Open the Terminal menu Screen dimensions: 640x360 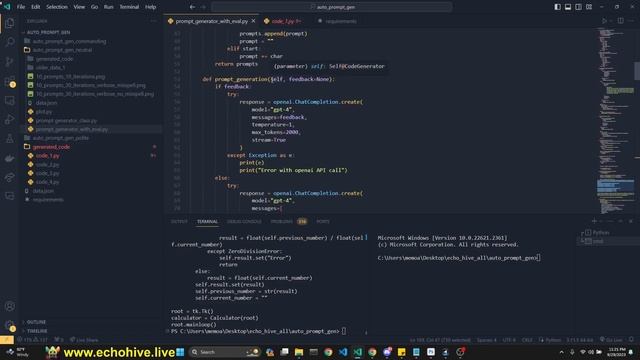129,7
